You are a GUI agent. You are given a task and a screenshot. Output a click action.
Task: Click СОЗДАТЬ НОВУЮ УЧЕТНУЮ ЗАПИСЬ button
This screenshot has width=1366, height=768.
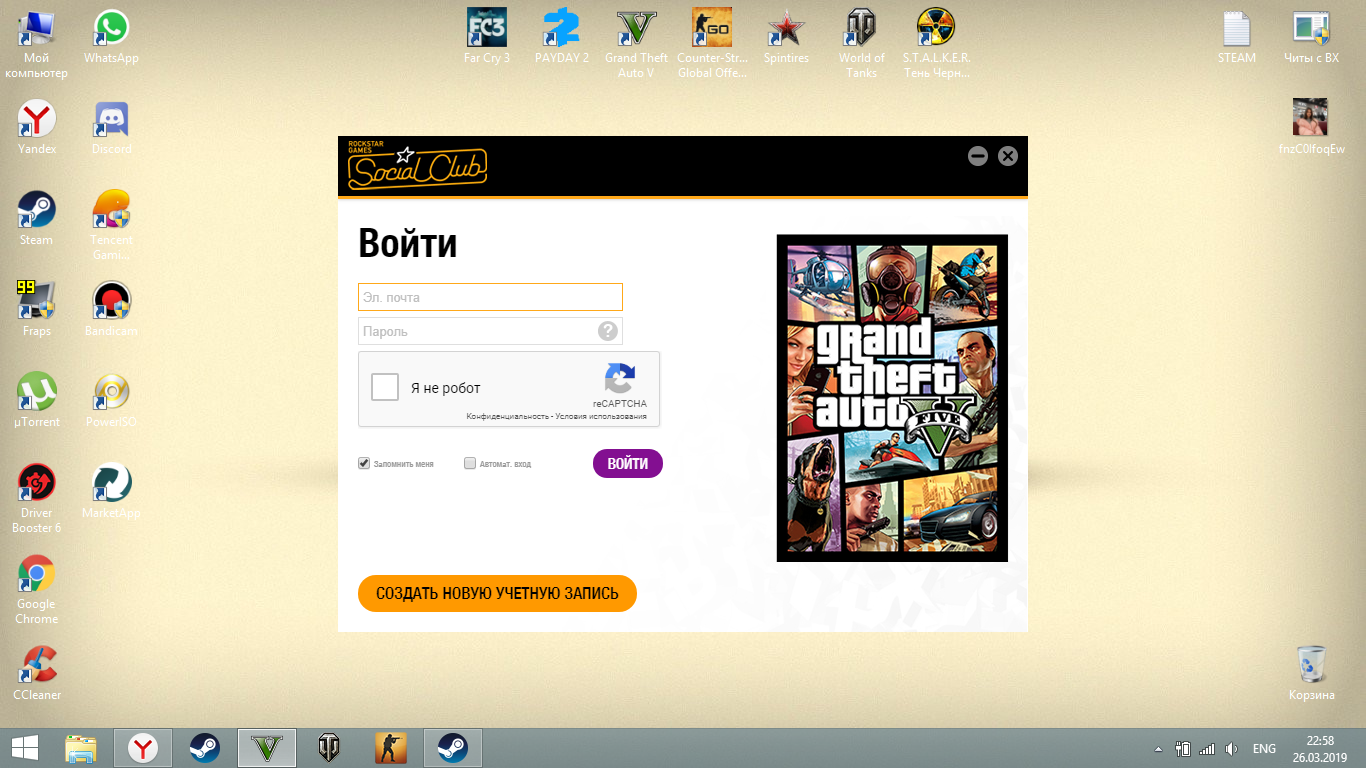click(497, 593)
